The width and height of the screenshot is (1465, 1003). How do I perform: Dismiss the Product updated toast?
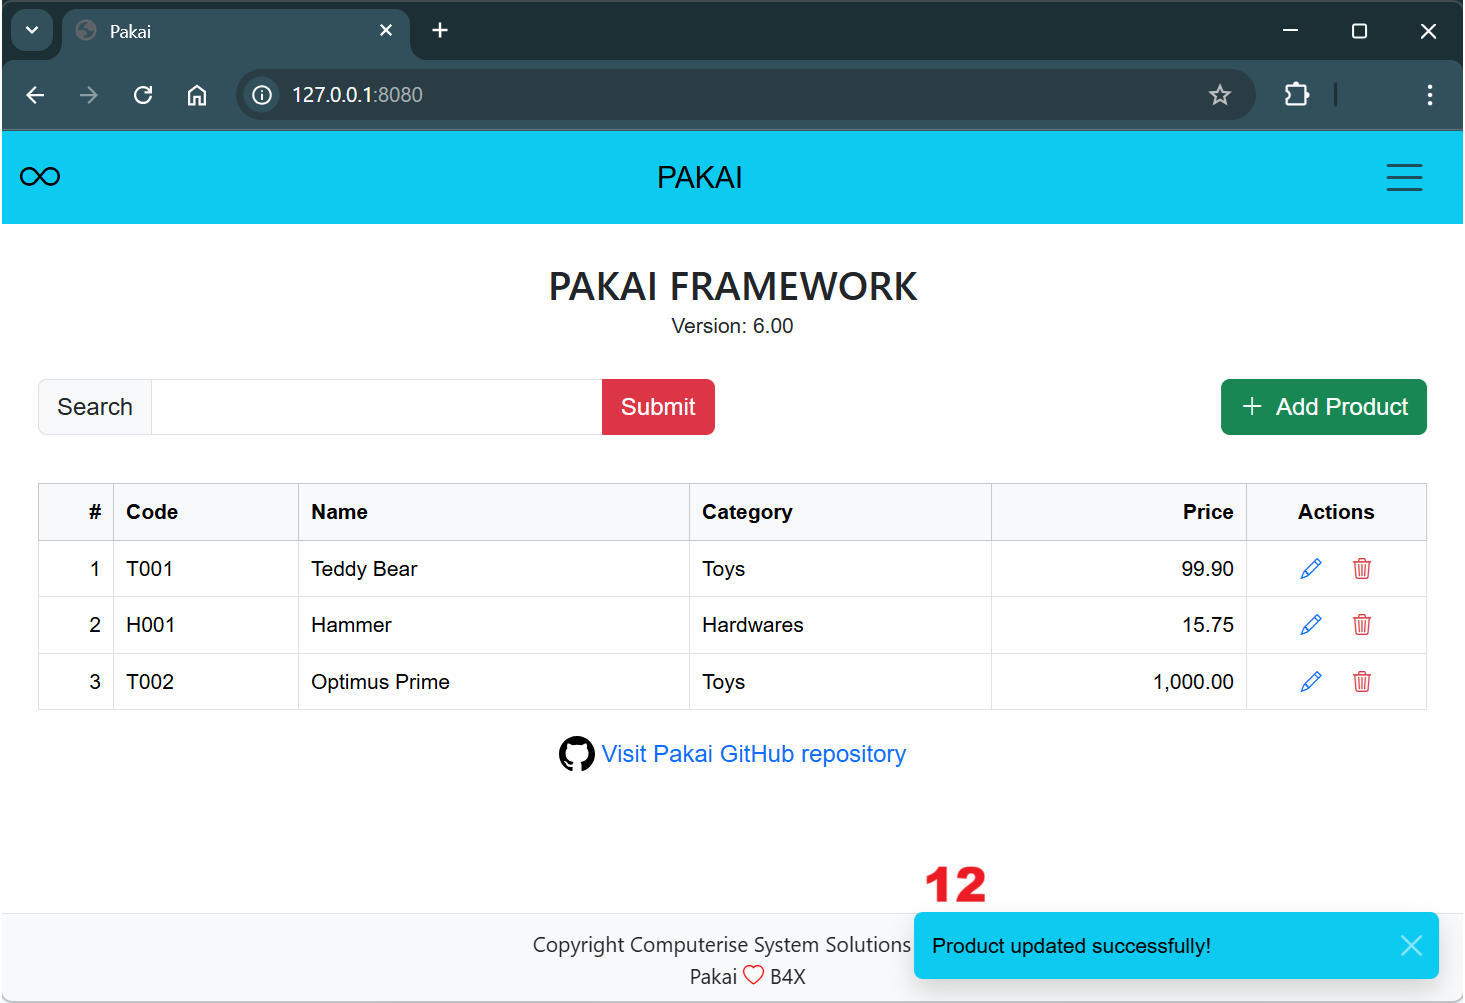(x=1411, y=946)
